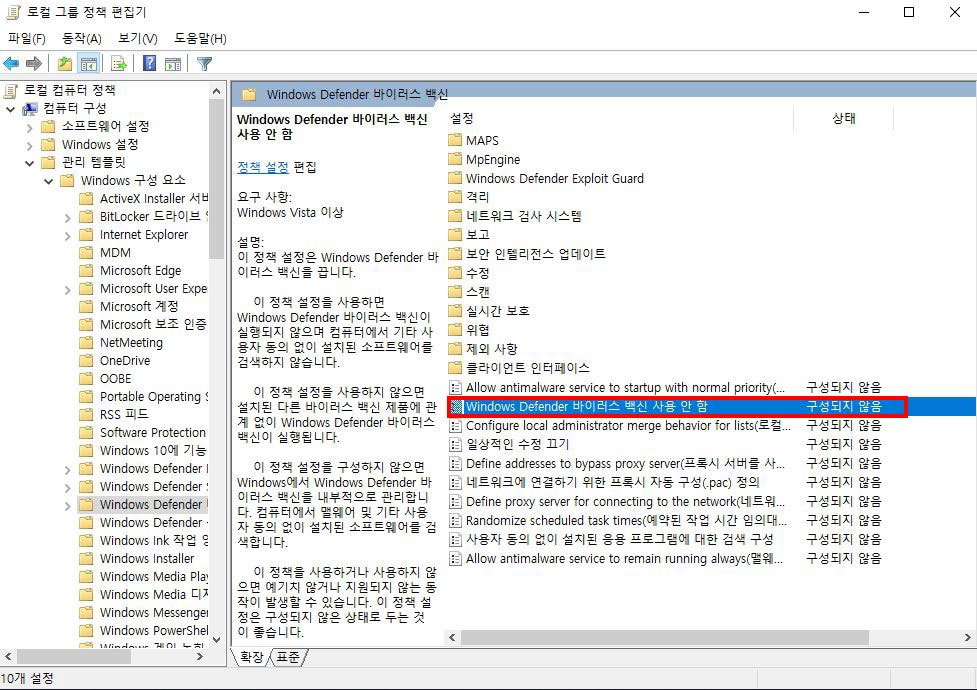This screenshot has width=977, height=690.
Task: Click the tree pane scroll right arrow
Action: pos(199,656)
